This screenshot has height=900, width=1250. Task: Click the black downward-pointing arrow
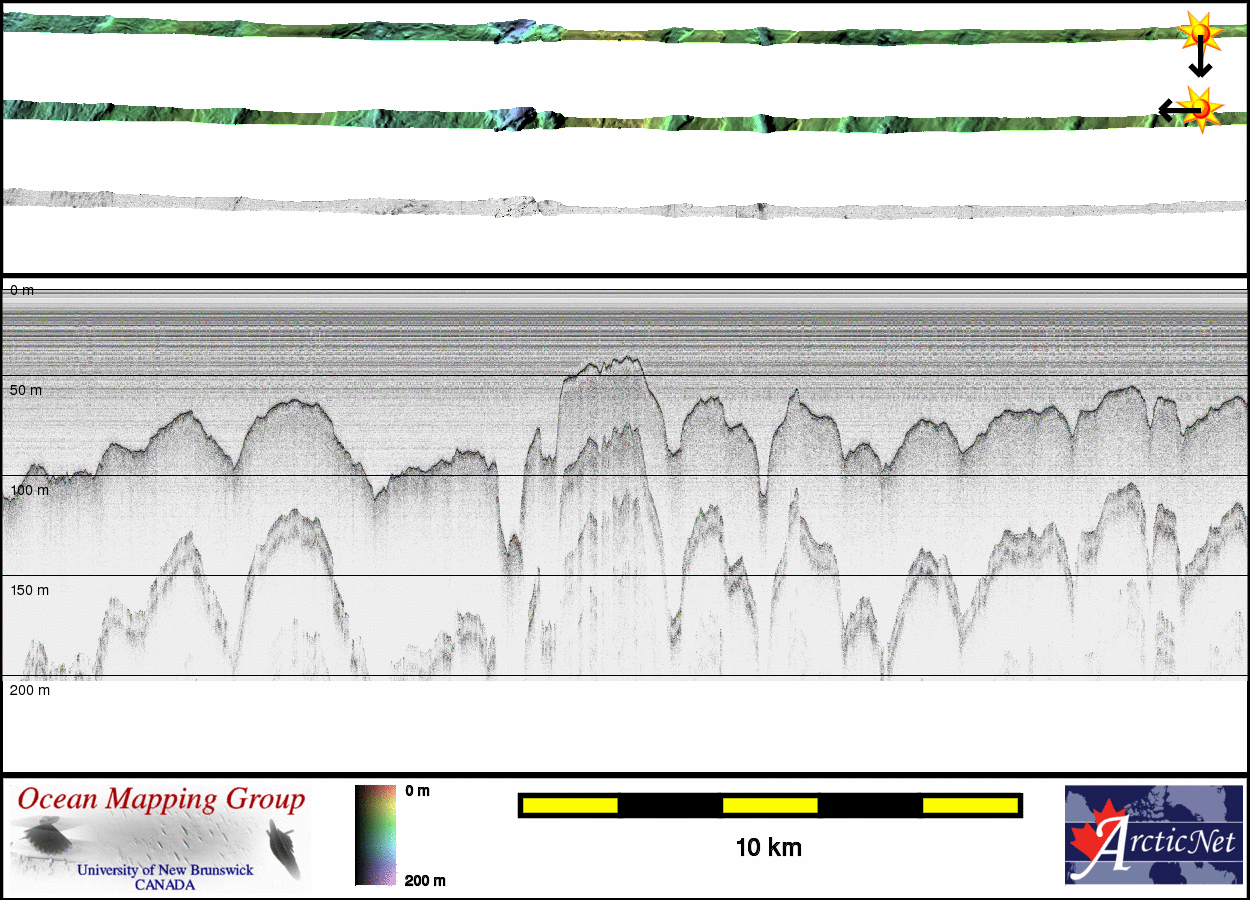pyautogui.click(x=1200, y=64)
